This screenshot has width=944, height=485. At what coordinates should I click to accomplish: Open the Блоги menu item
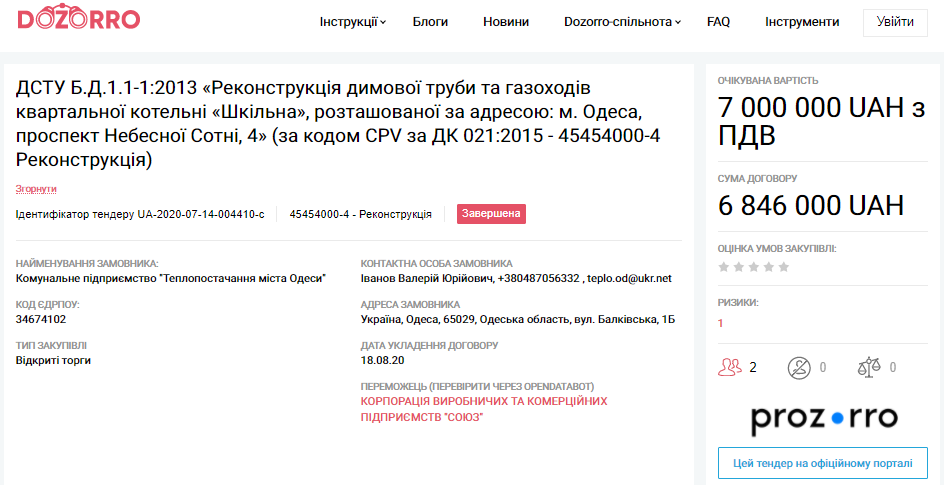click(430, 22)
